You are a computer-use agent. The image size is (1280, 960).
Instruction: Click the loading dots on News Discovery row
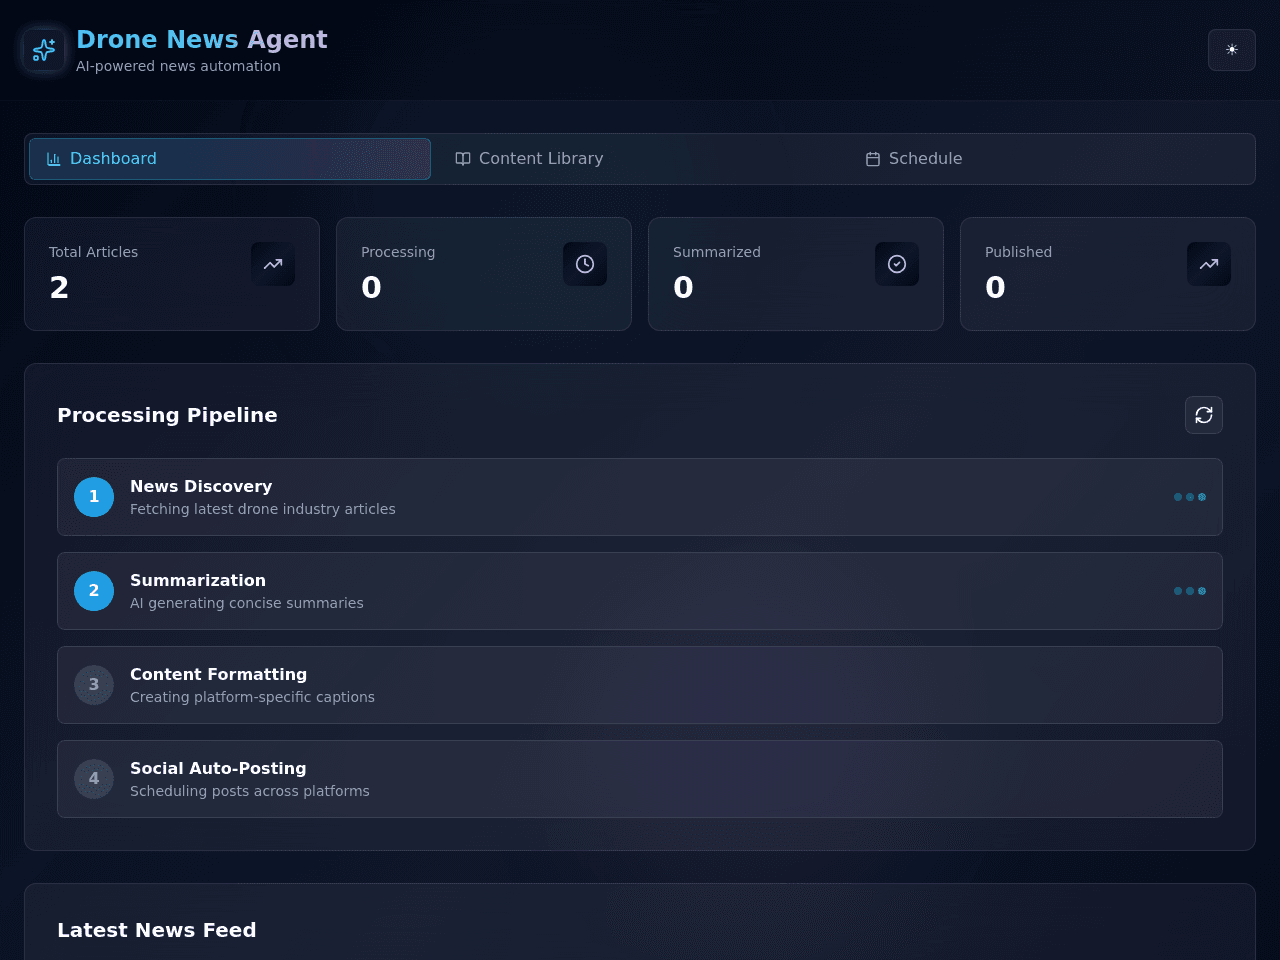(x=1190, y=497)
